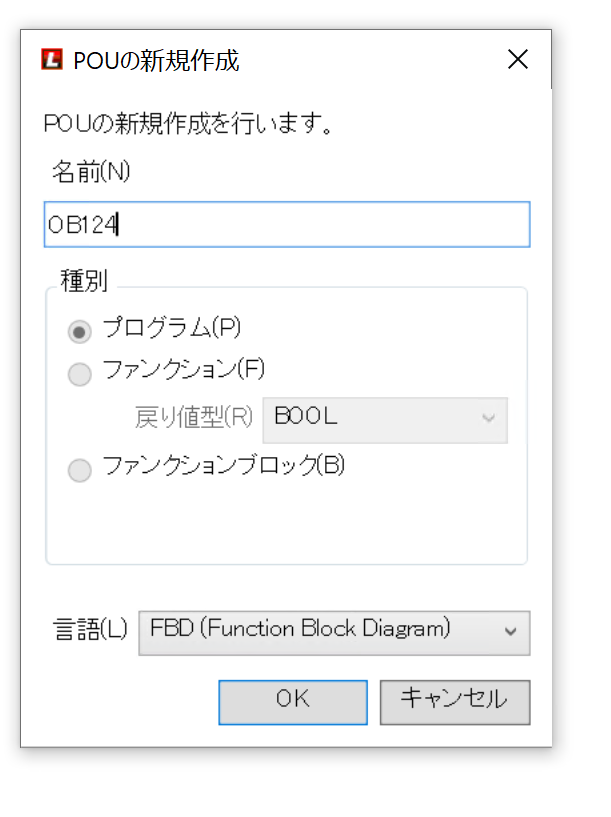Click the 戻り値型(R) label

pos(194,418)
